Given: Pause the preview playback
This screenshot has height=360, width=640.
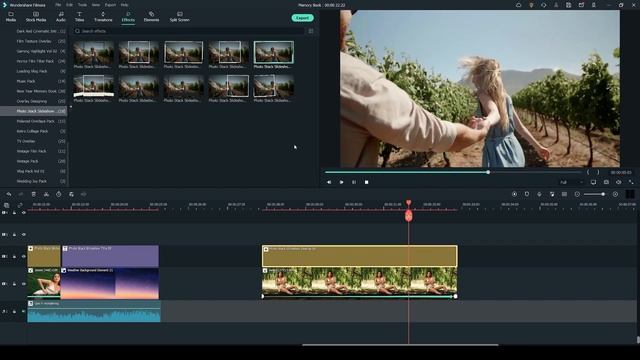Looking at the screenshot, I should pyautogui.click(x=354, y=182).
